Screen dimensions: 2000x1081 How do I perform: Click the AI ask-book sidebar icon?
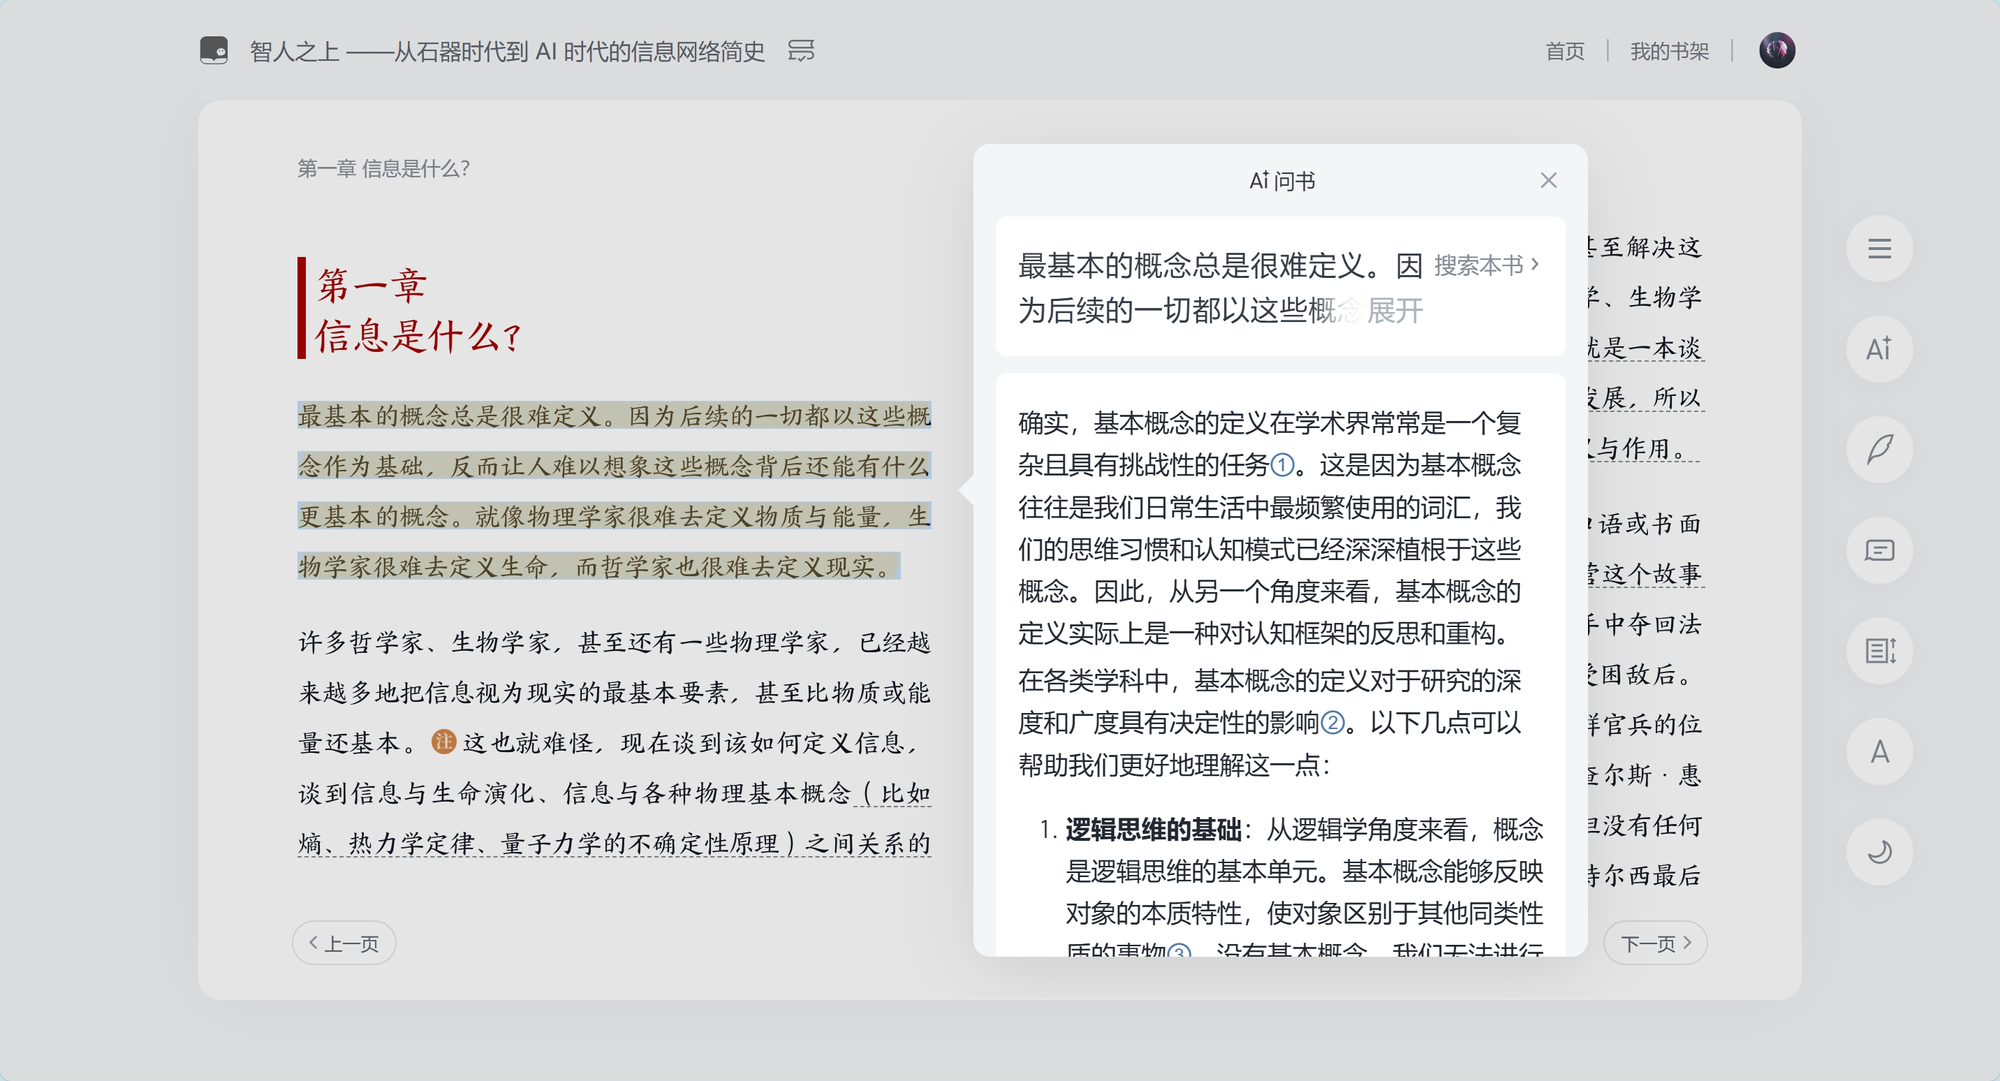[1879, 349]
